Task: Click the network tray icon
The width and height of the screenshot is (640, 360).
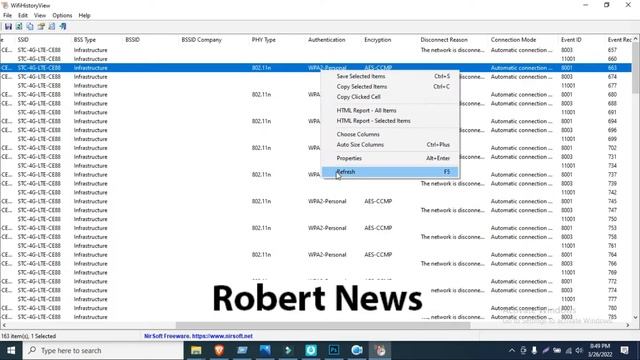Action: (x=568, y=350)
